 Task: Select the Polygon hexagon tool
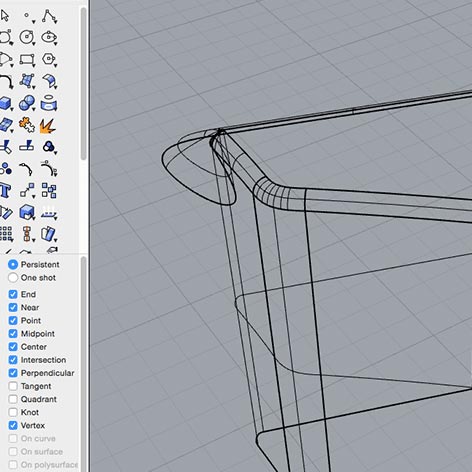coord(49,59)
